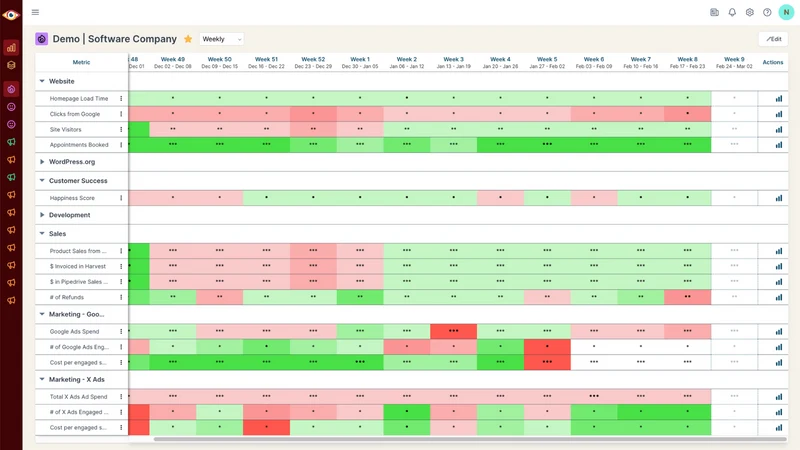This screenshot has height=450, width=800.
Task: Click the Appointments Booked metric name
Action: coord(79,145)
